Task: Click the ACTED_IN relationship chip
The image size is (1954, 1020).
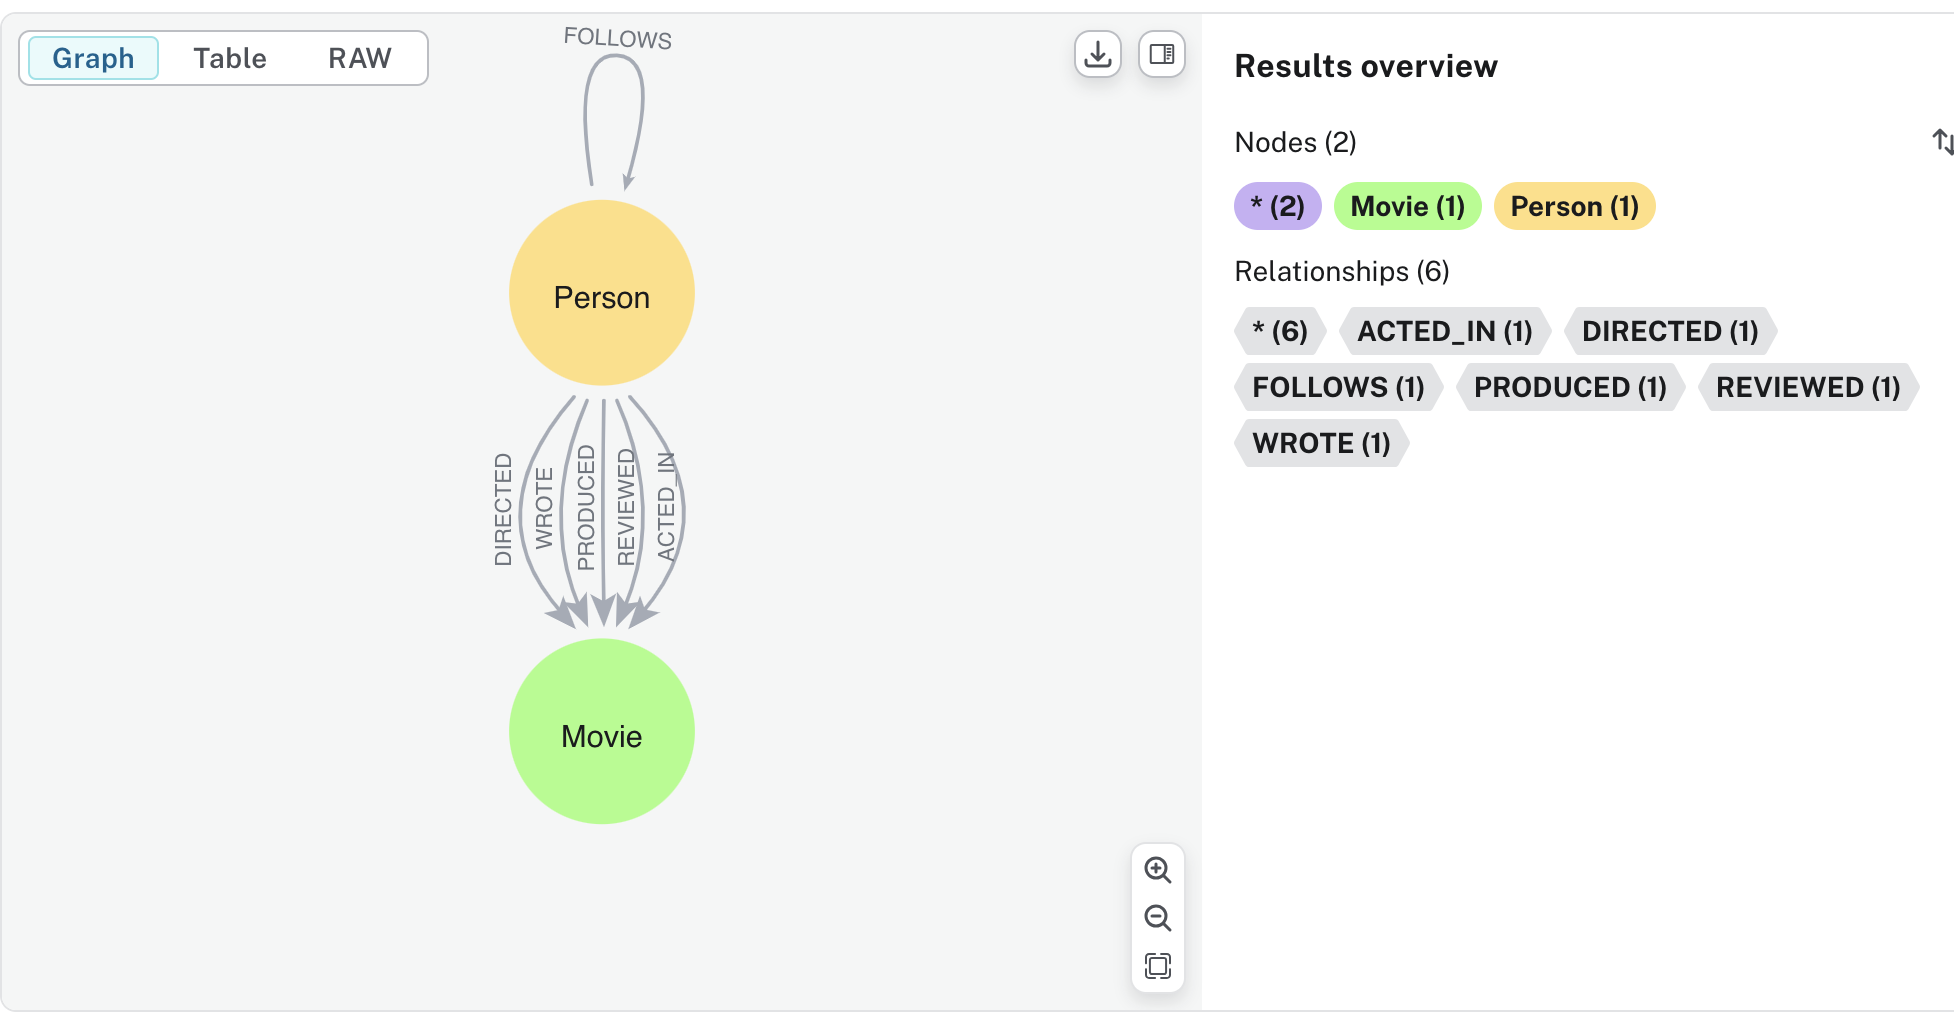Action: click(x=1445, y=331)
